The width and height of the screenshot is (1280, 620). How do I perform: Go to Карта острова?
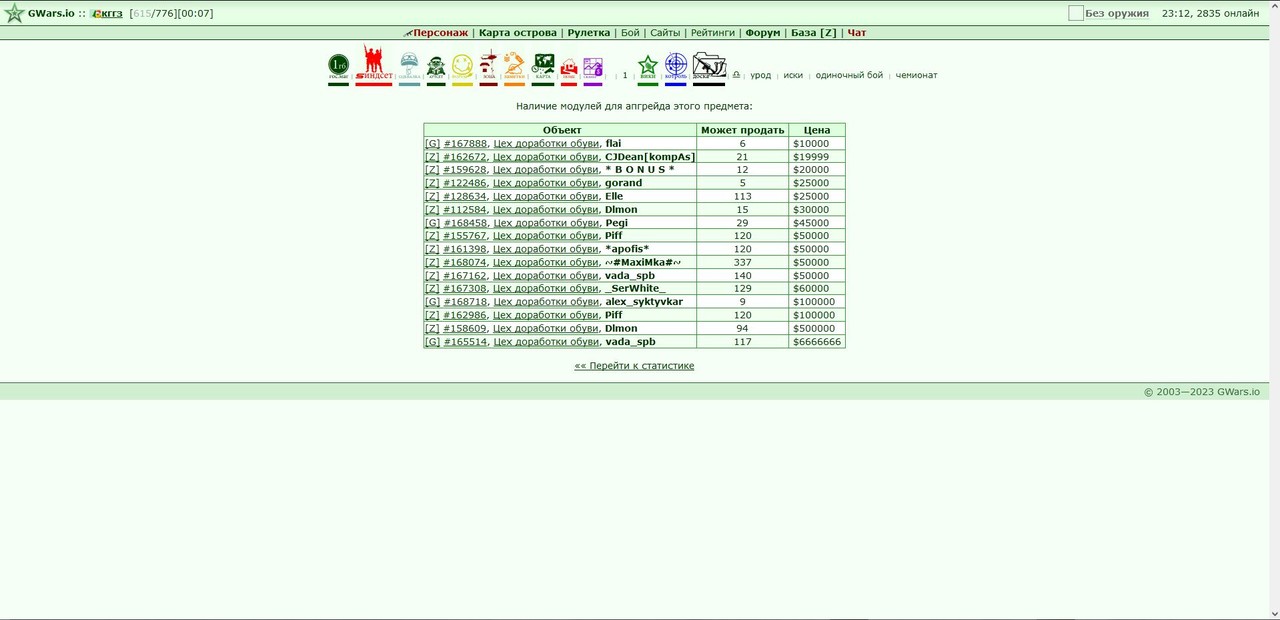518,33
